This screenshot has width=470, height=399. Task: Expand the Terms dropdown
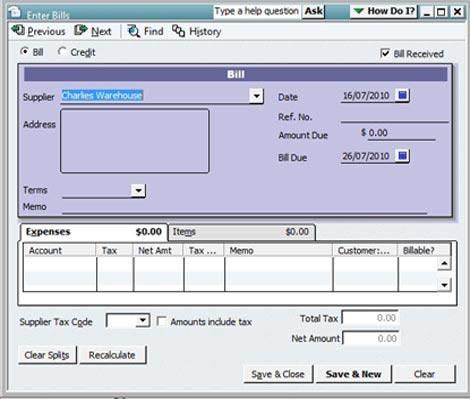138,191
